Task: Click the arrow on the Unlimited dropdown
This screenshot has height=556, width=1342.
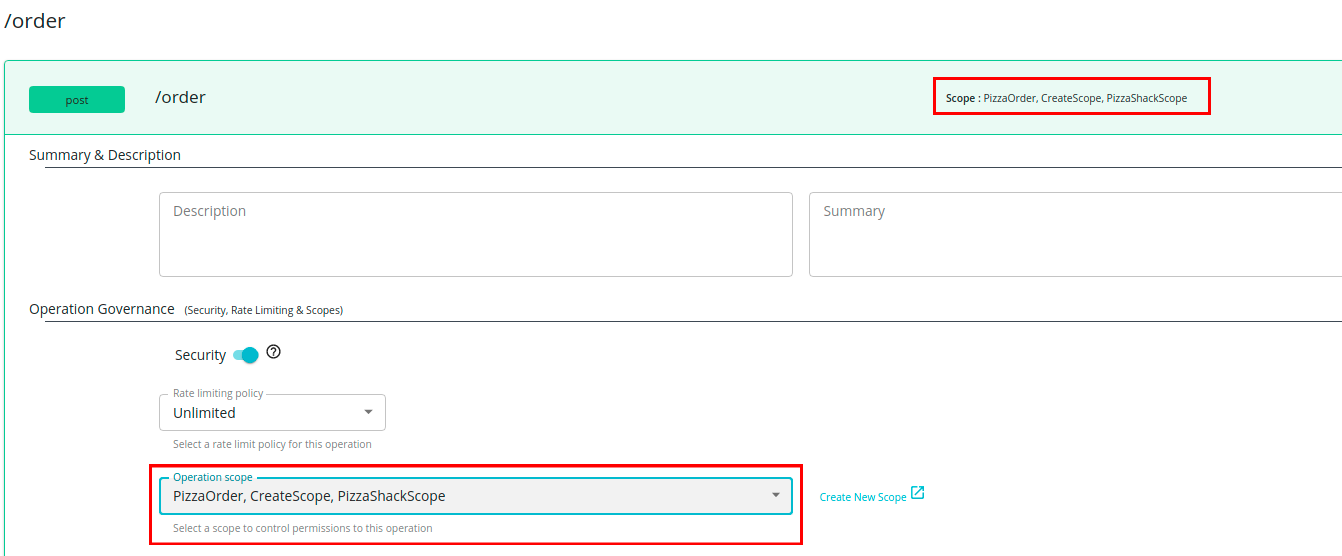Action: click(x=368, y=413)
